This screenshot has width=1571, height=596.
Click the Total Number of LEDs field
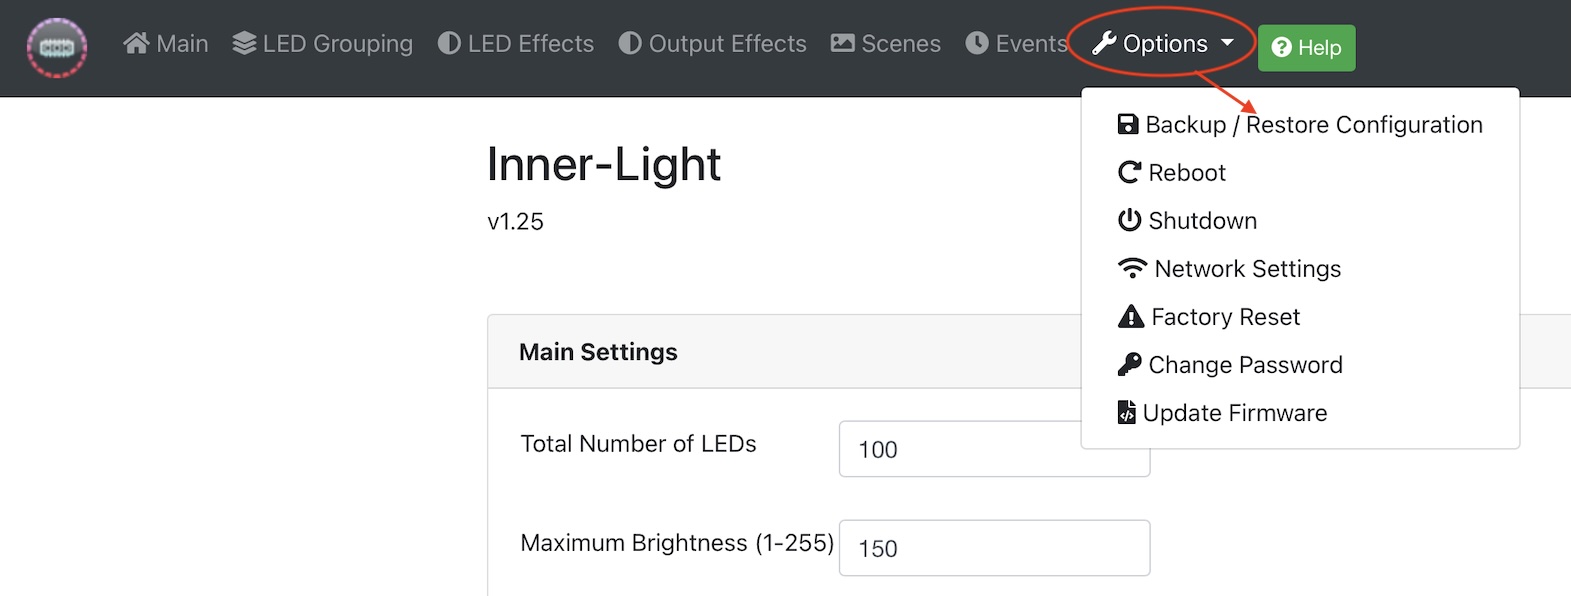[x=994, y=449]
